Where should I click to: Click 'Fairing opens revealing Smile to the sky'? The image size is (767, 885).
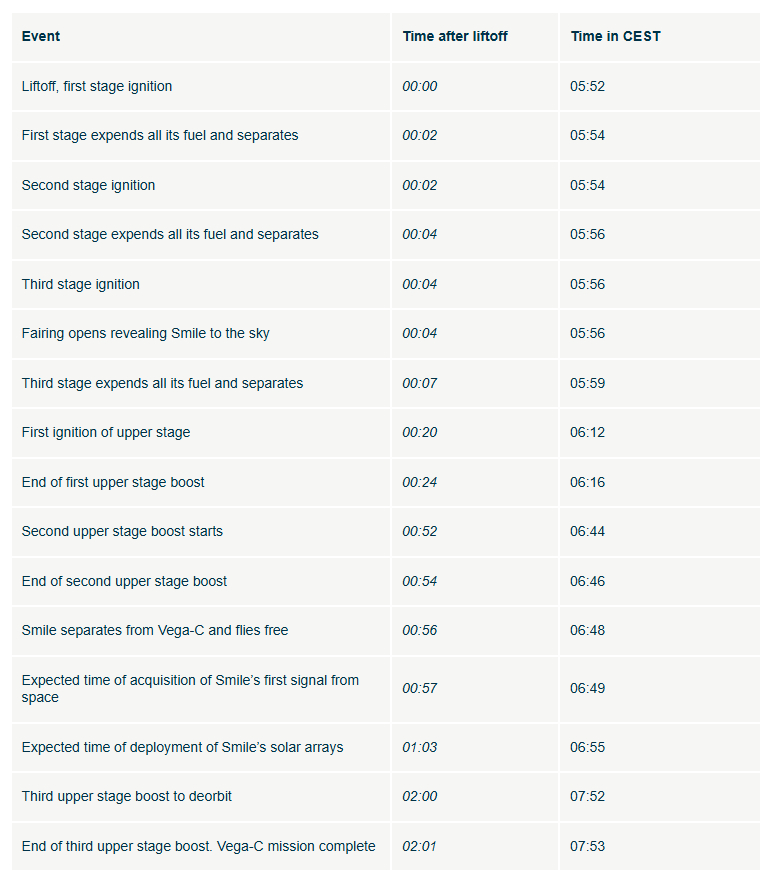146,334
